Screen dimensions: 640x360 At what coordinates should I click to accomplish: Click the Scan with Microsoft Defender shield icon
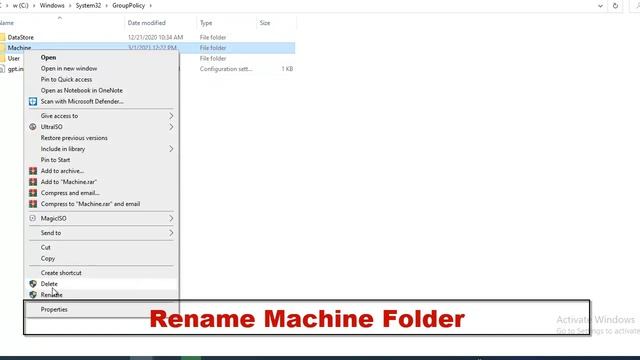(x=33, y=101)
